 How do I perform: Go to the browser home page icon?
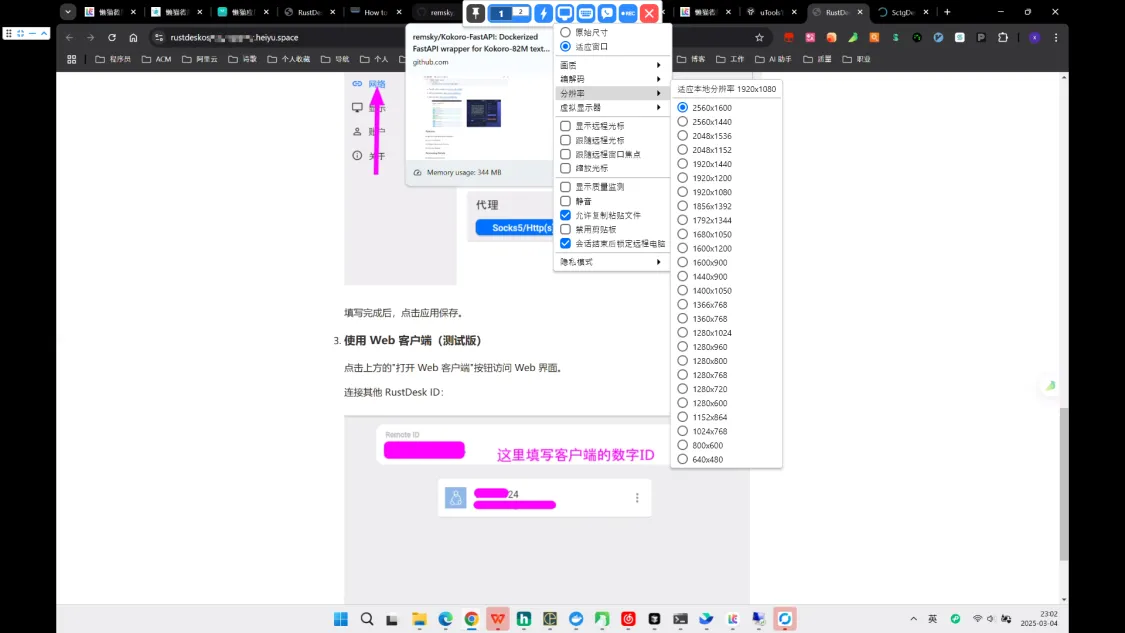[x=133, y=37]
